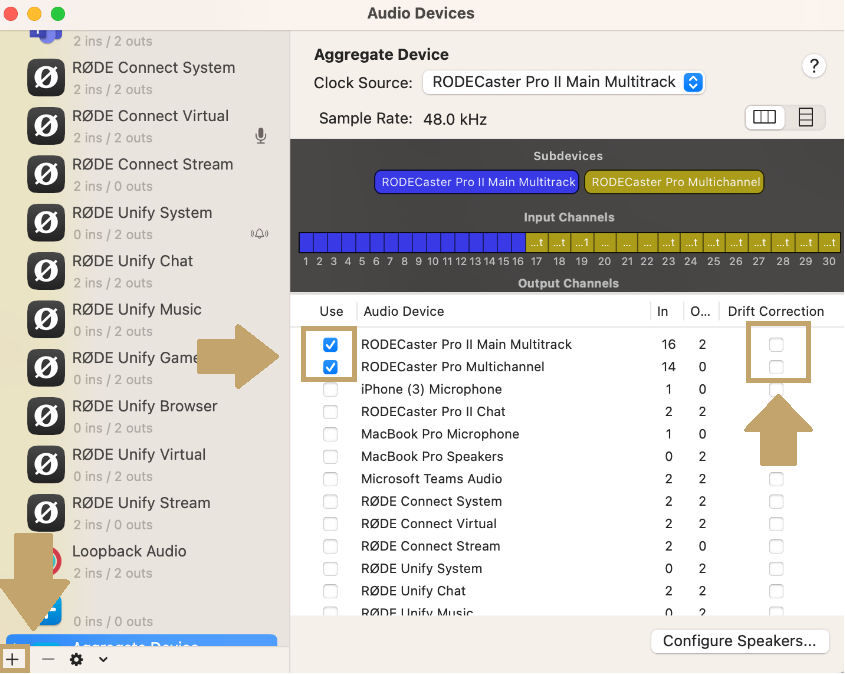This screenshot has height=674, width=845.
Task: Open help with the question mark button
Action: point(814,66)
